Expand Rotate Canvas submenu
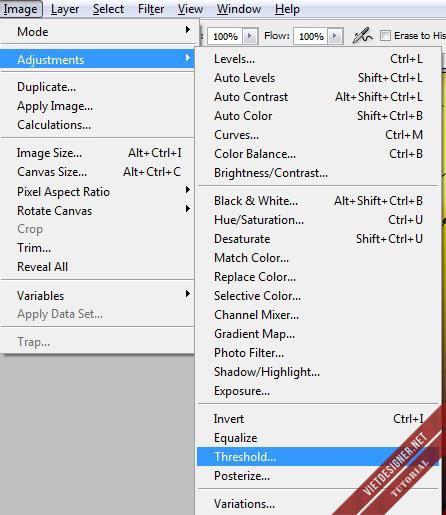The height and width of the screenshot is (515, 446). tap(97, 210)
